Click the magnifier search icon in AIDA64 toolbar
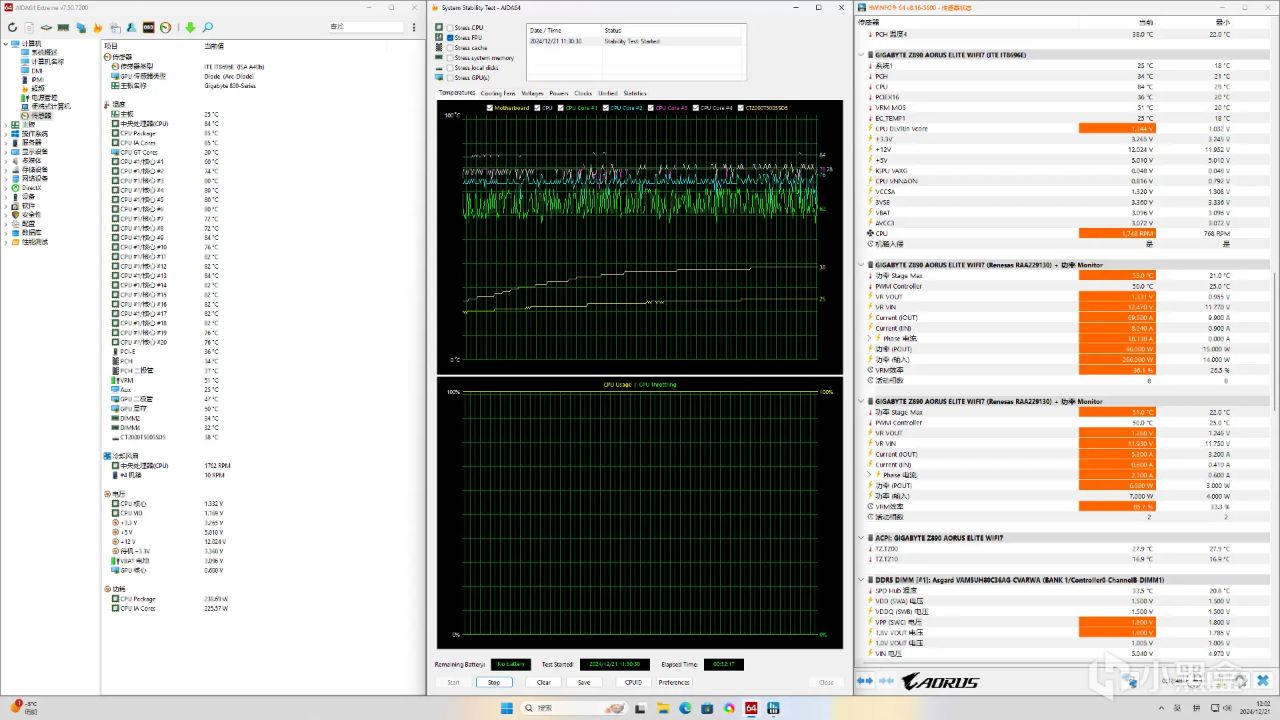This screenshot has width=1280, height=720. pos(208,27)
